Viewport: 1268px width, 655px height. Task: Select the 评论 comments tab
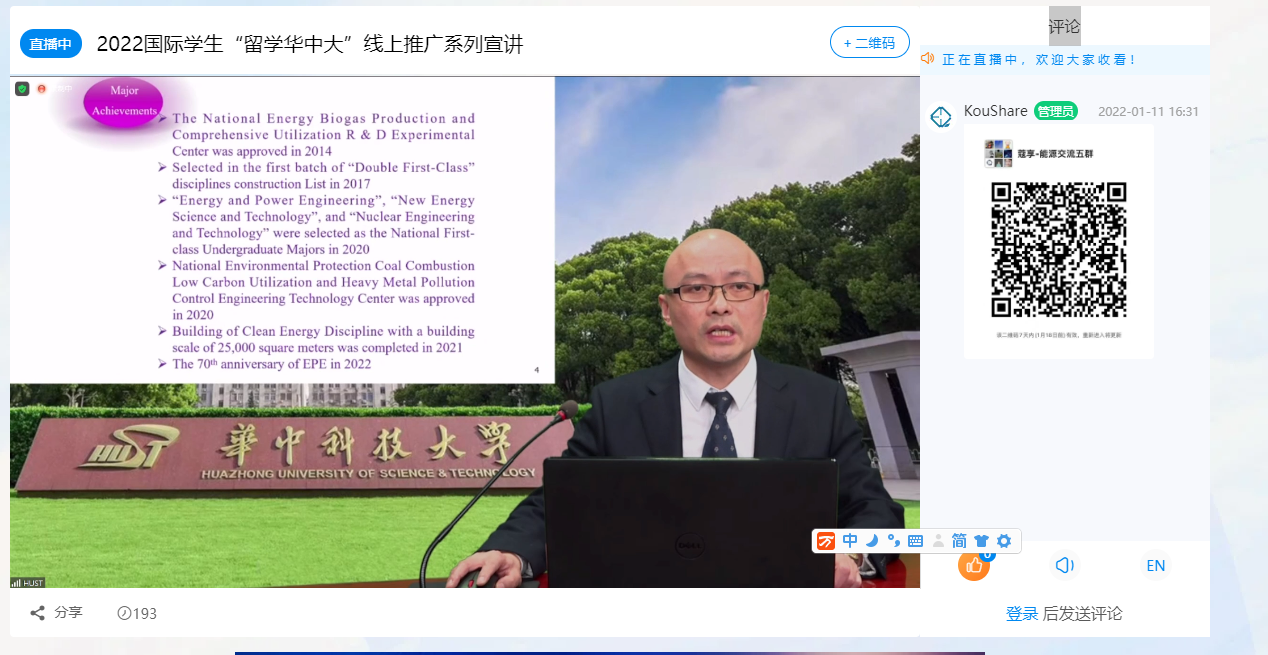pyautogui.click(x=1064, y=26)
